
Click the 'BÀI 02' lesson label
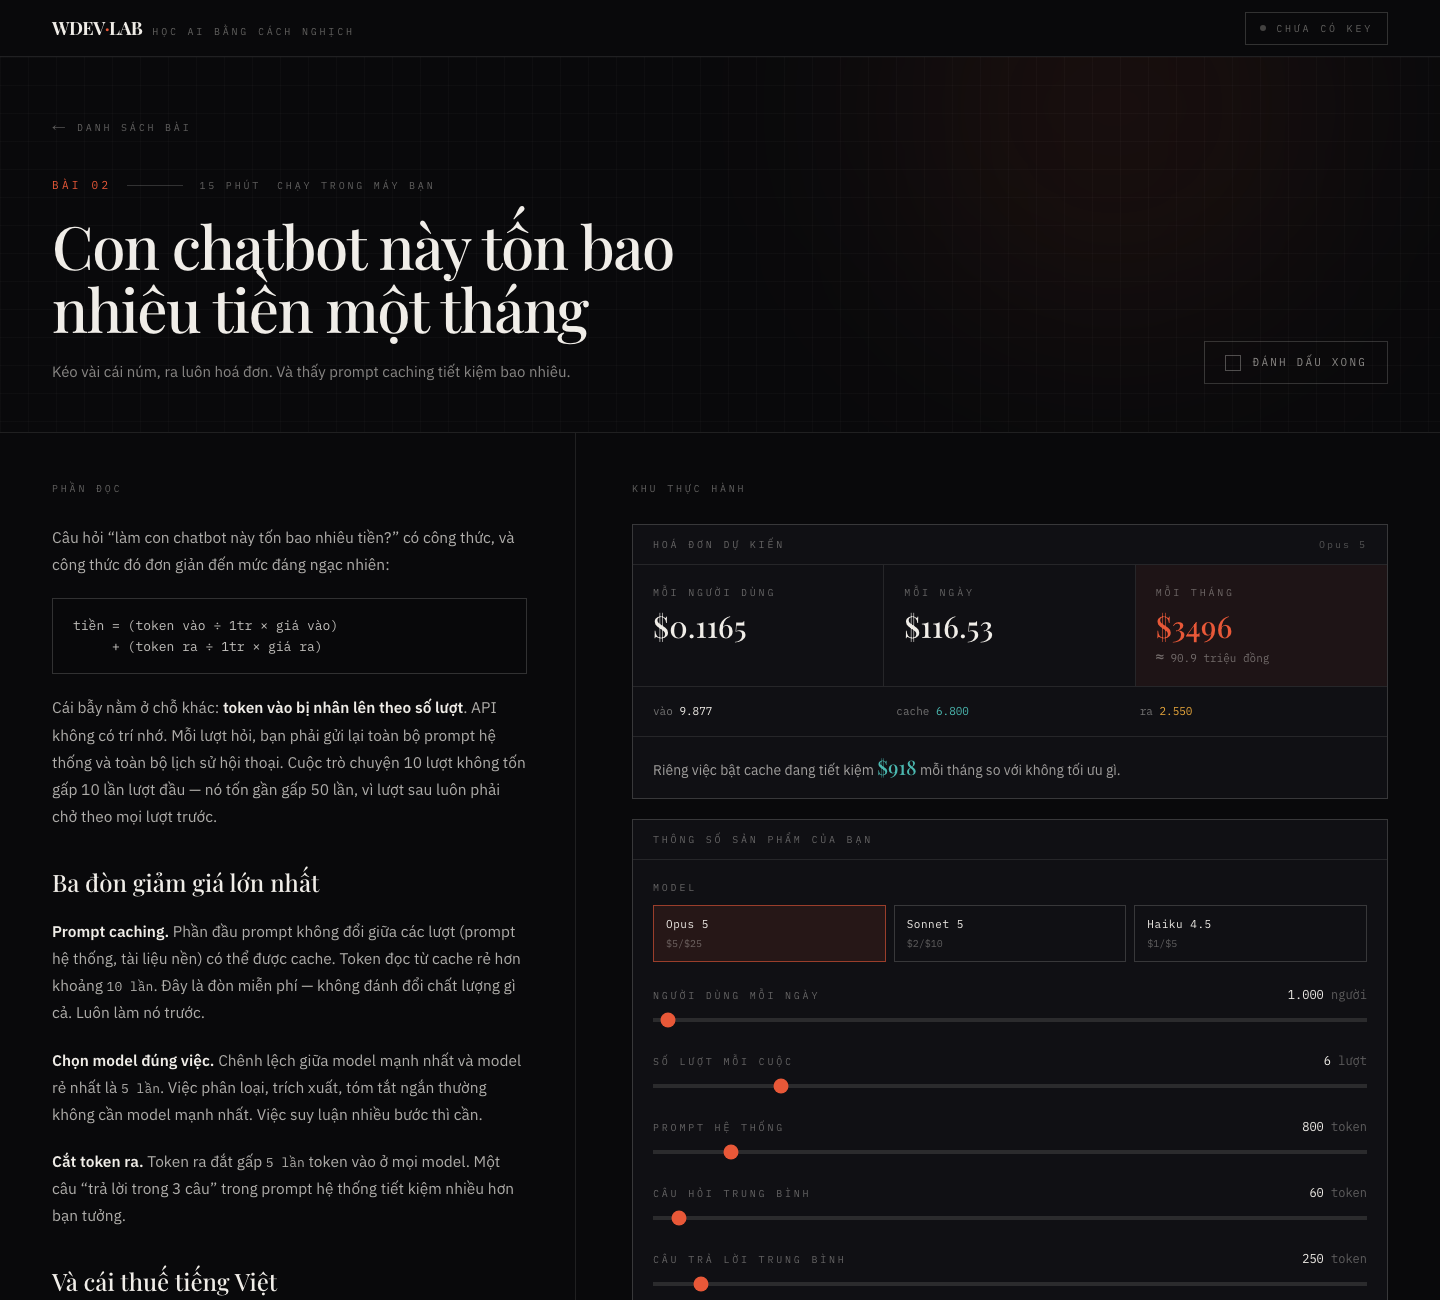click(x=81, y=186)
